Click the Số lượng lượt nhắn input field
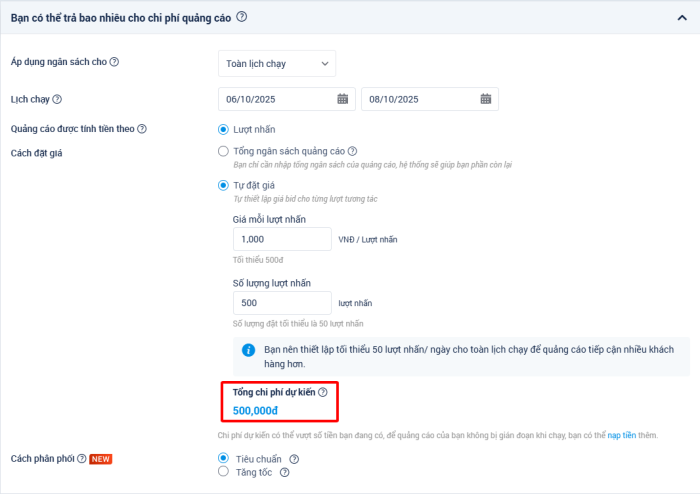The image size is (700, 494). point(281,303)
